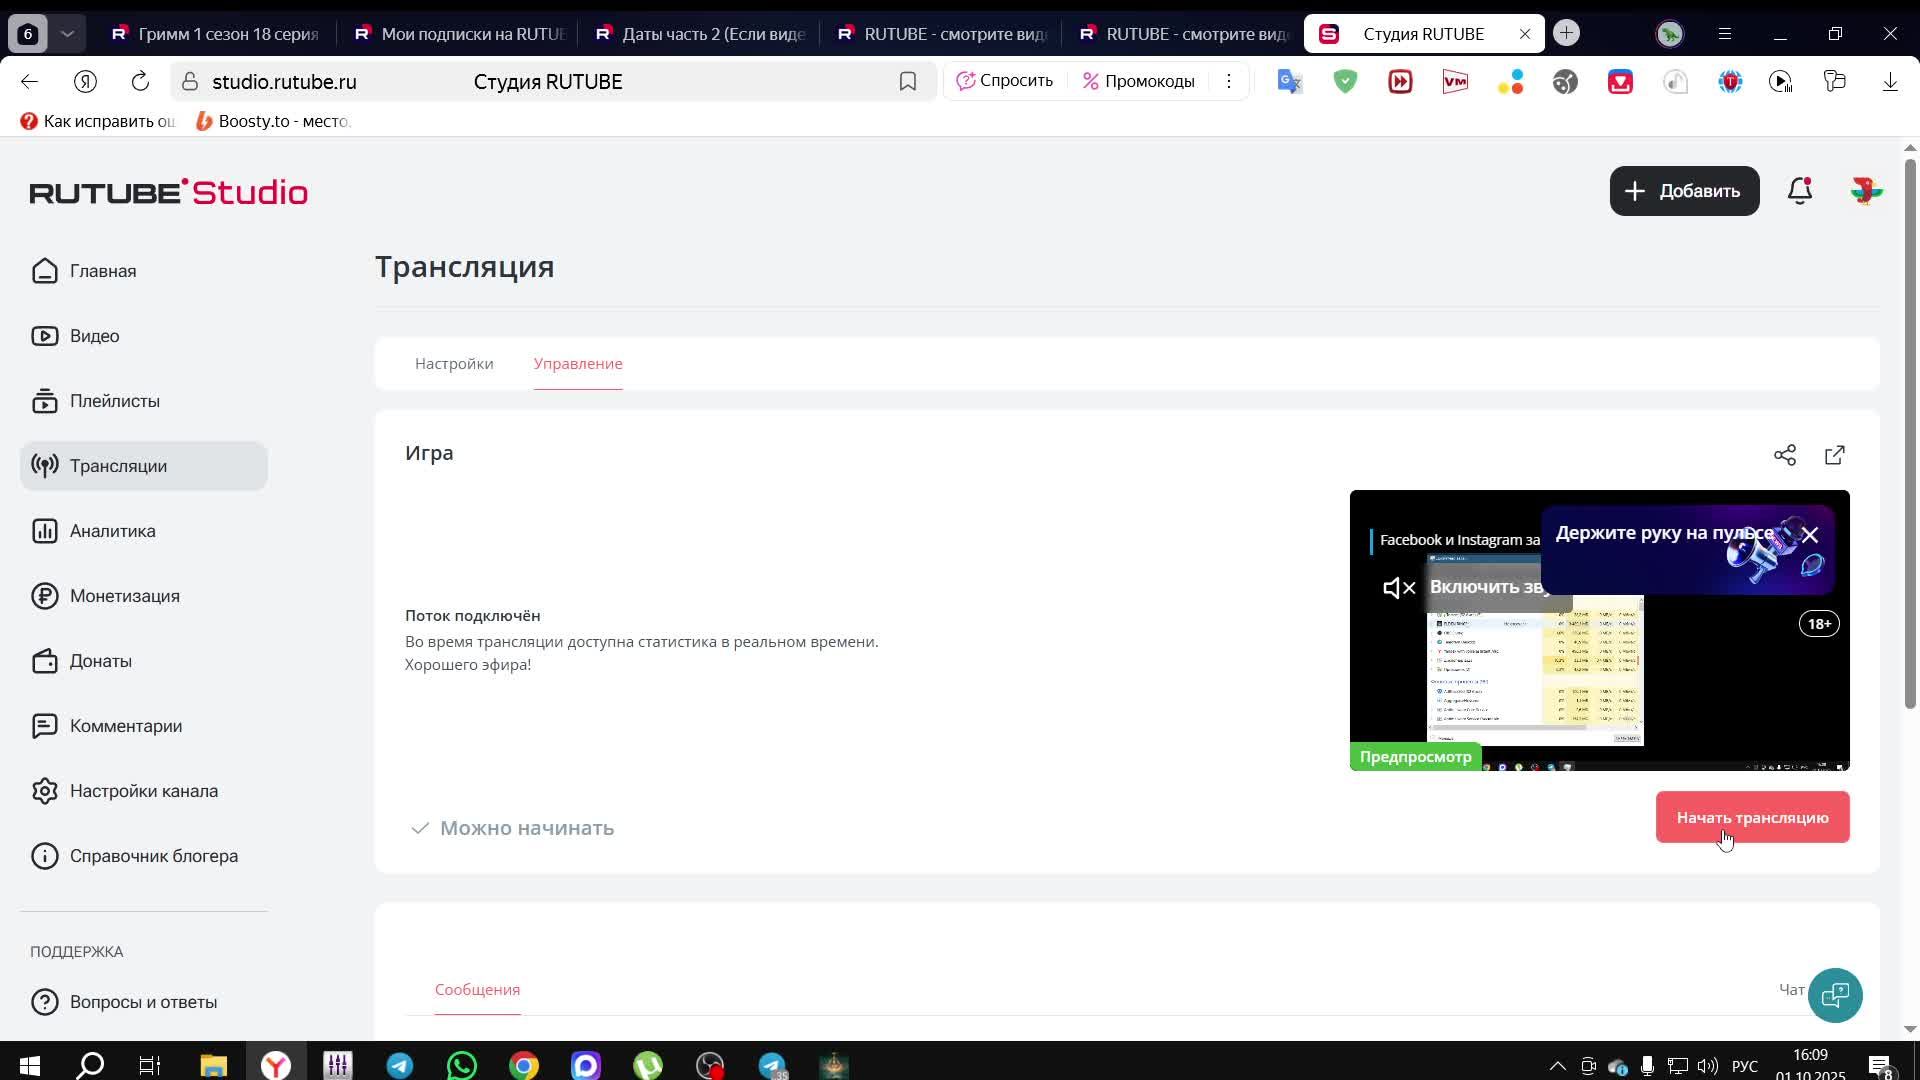Open the Добавить dropdown button
Viewport: 1920px width, 1080px height.
click(1684, 191)
